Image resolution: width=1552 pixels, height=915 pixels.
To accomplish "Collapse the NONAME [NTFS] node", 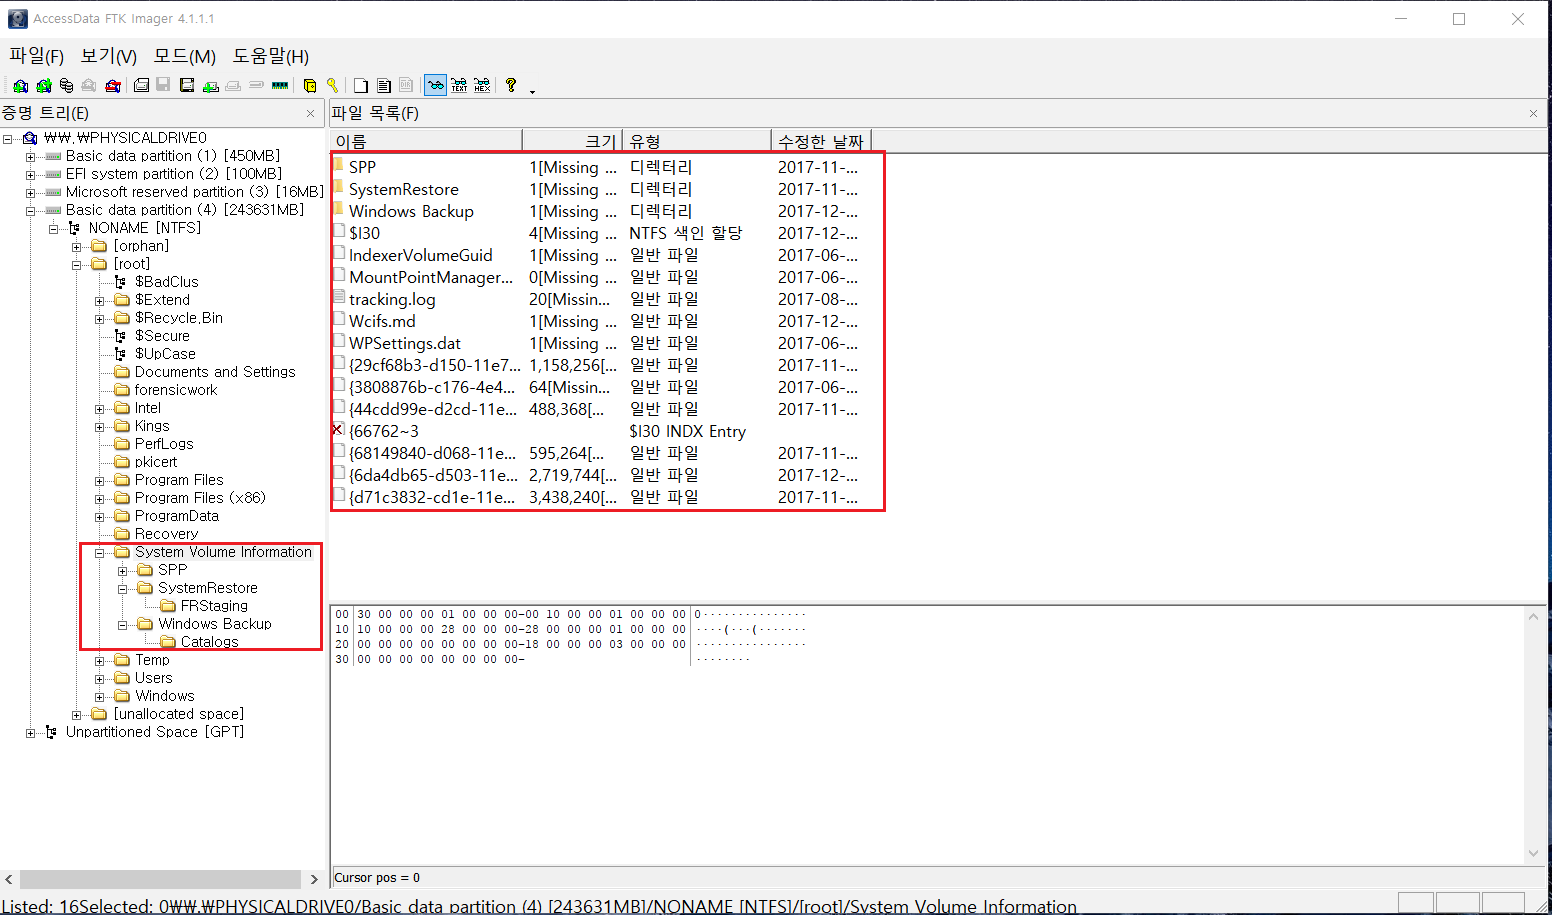I will [x=53, y=229].
